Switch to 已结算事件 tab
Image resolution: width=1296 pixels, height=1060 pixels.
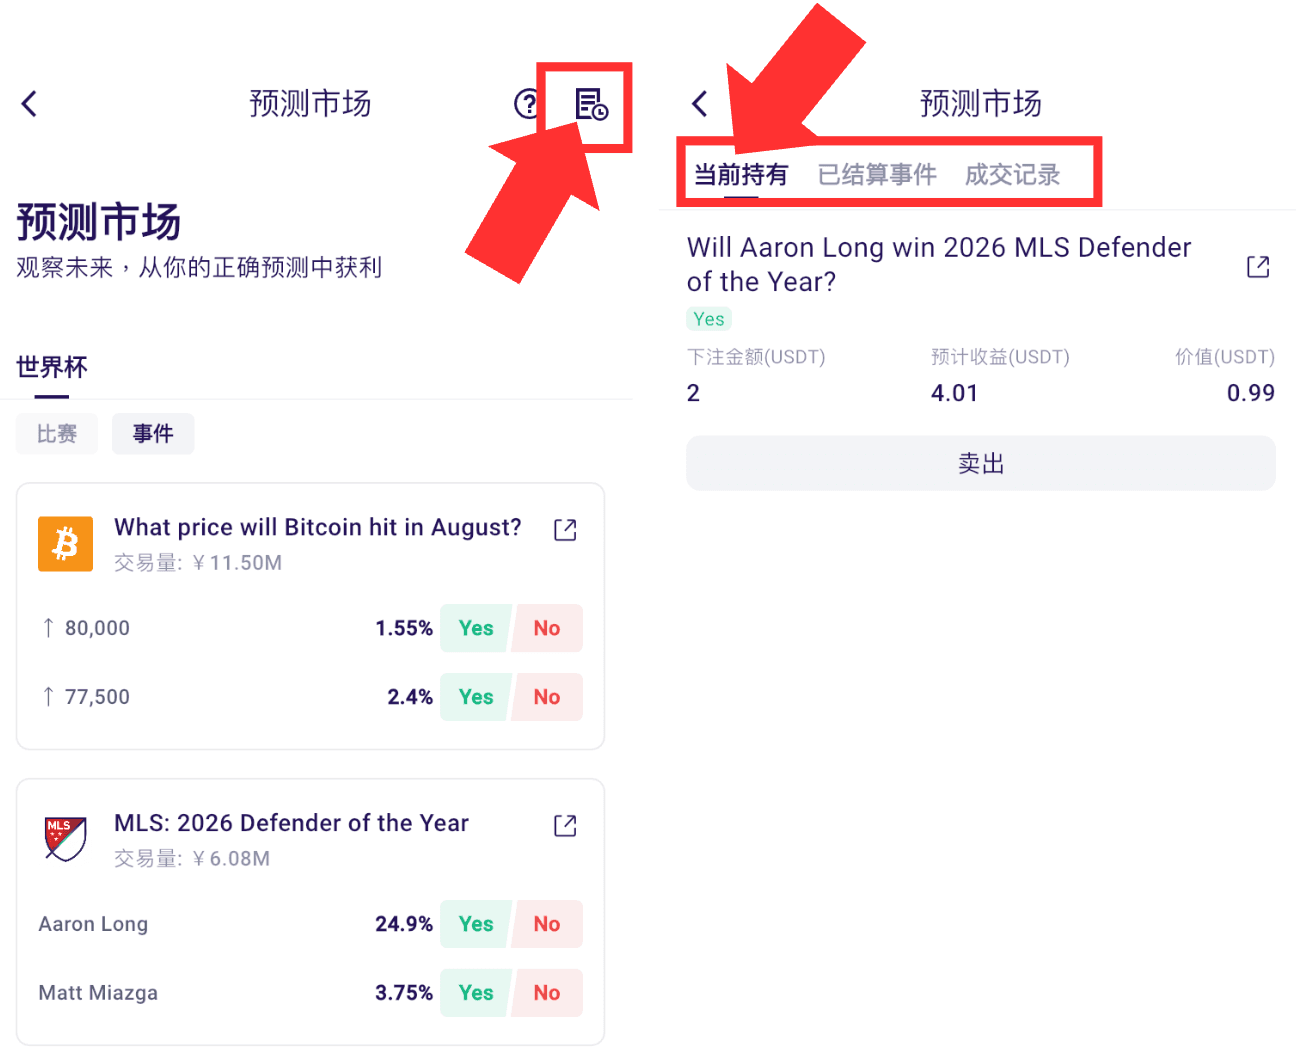click(877, 175)
